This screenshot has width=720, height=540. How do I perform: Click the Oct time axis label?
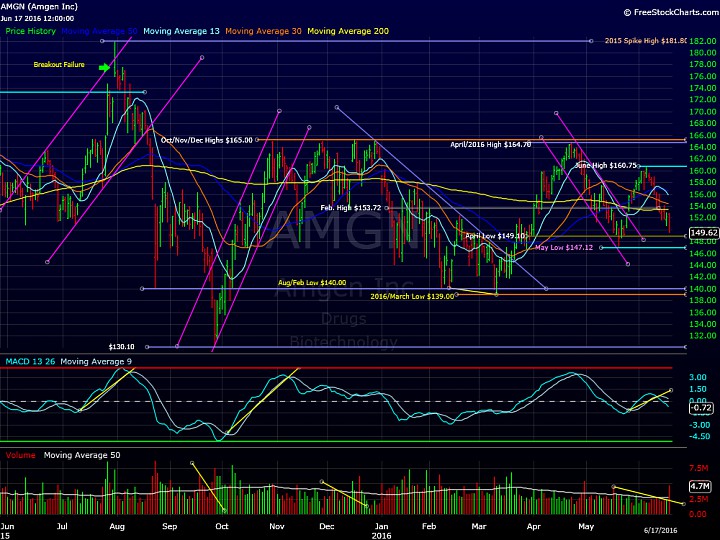pyautogui.click(x=222, y=526)
